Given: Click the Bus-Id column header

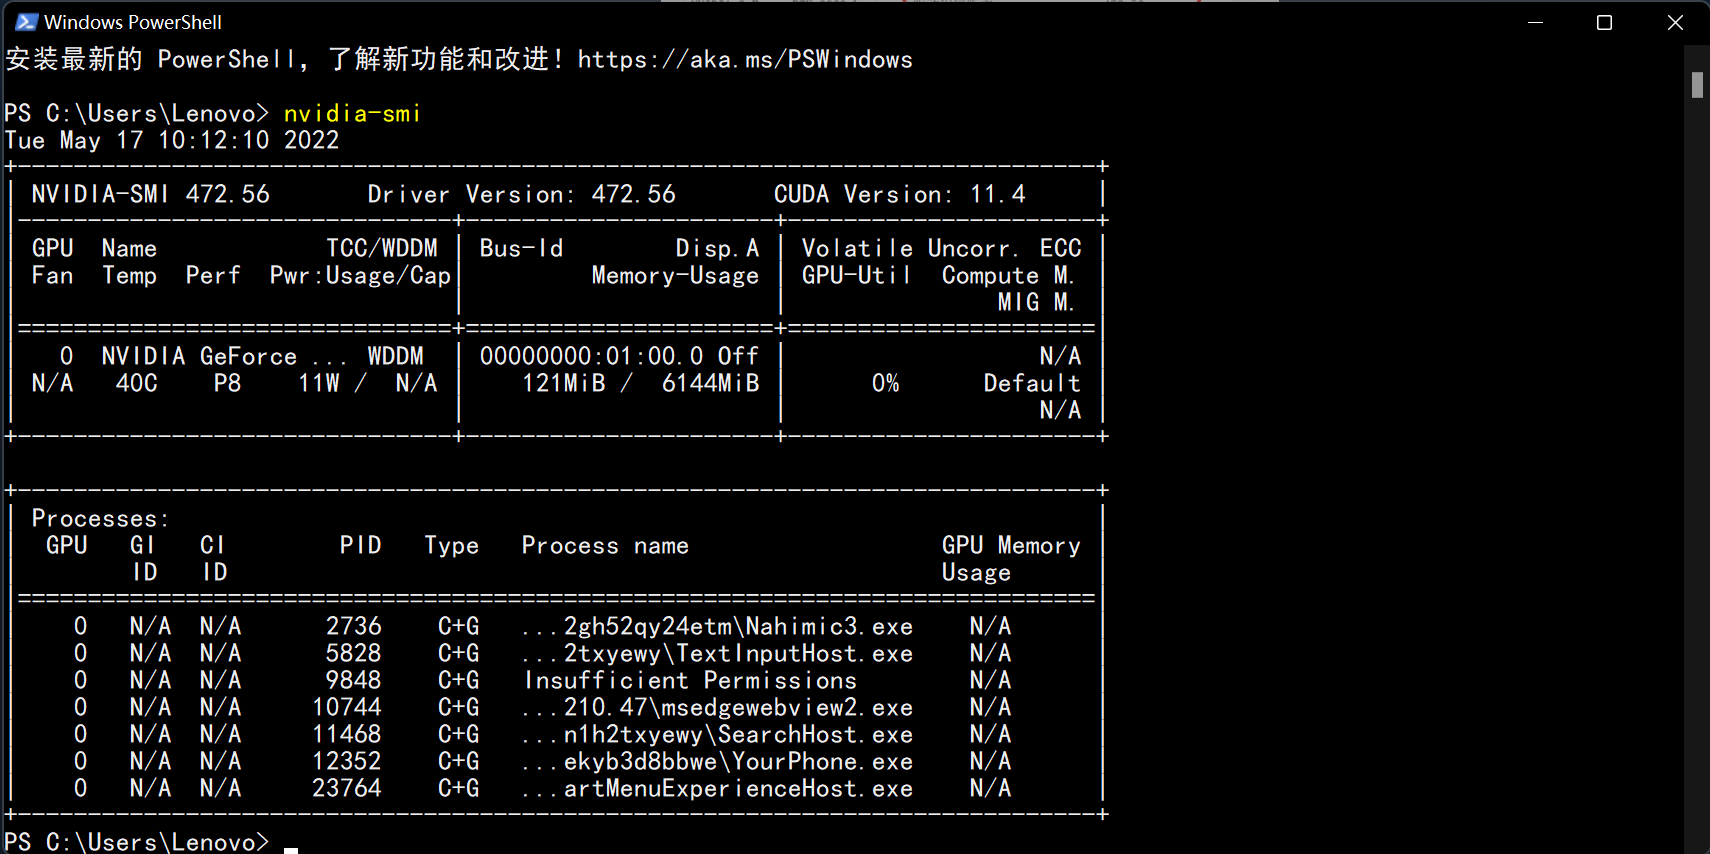Looking at the screenshot, I should (x=521, y=249).
